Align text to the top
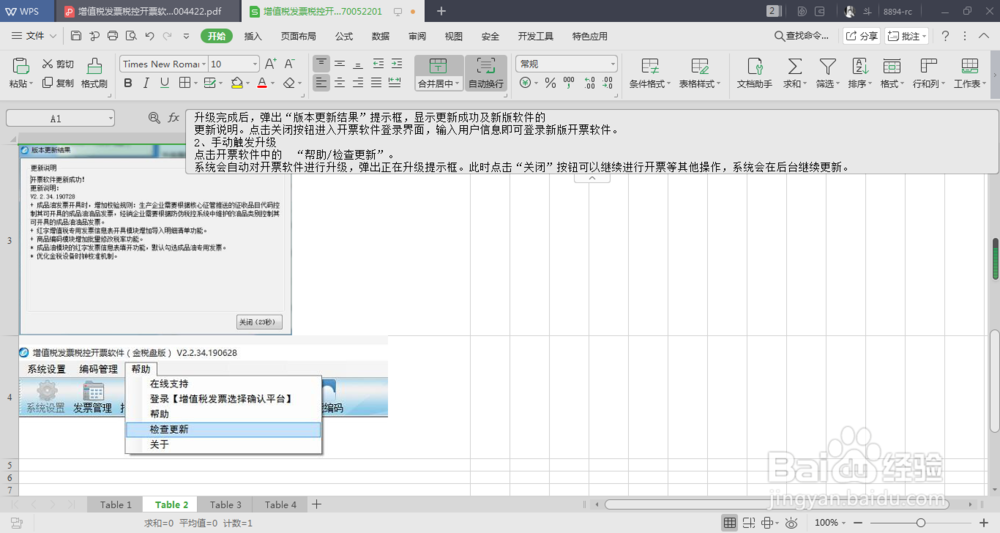This screenshot has width=1000, height=533. [x=321, y=63]
